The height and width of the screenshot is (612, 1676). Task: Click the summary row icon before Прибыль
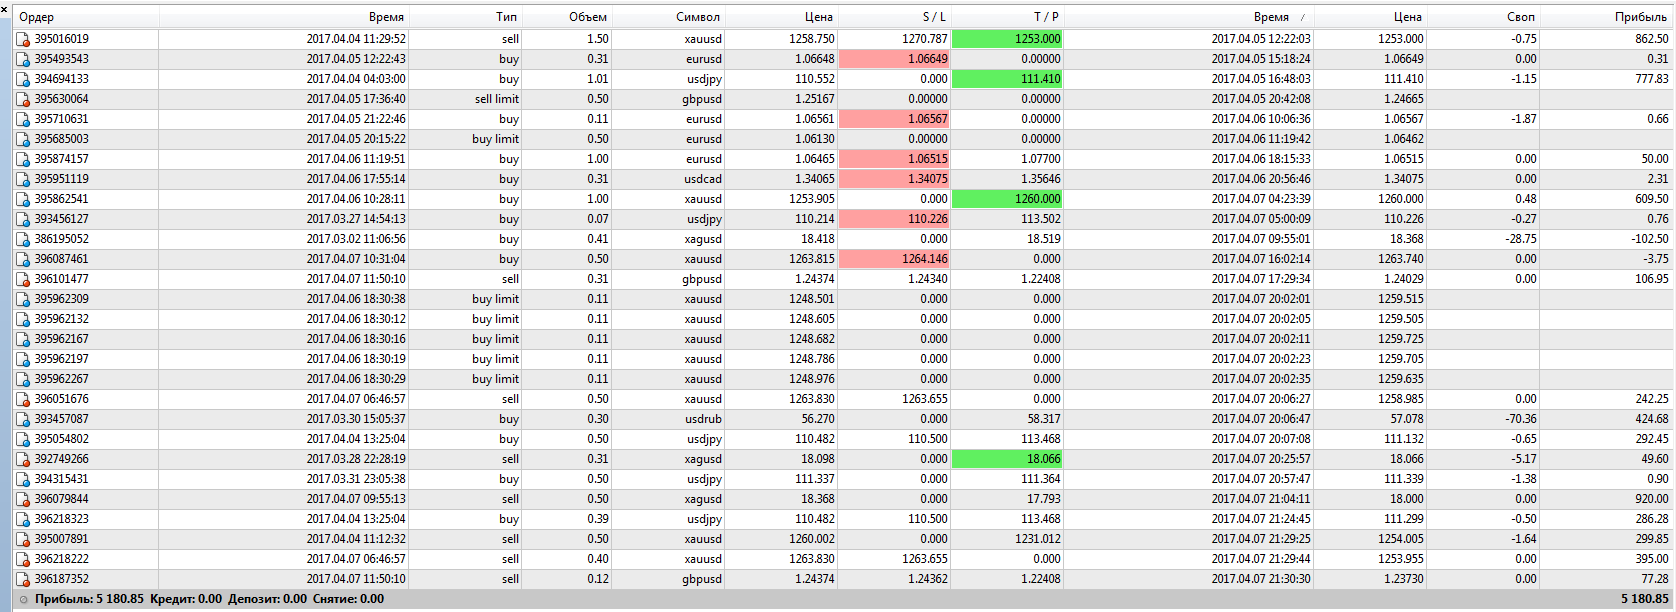[x=24, y=600]
